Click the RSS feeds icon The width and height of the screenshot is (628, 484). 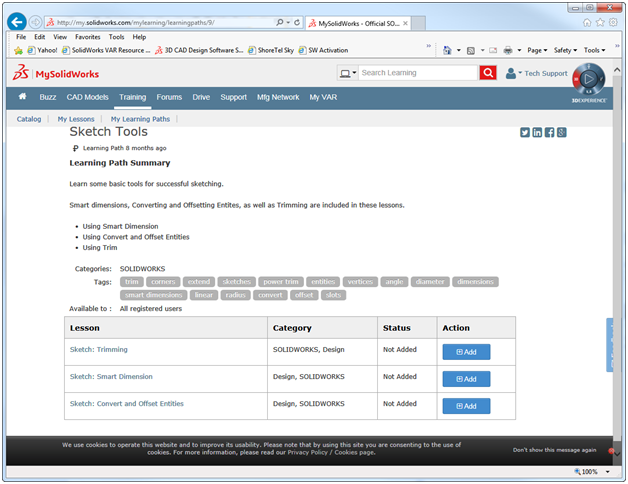pos(471,50)
